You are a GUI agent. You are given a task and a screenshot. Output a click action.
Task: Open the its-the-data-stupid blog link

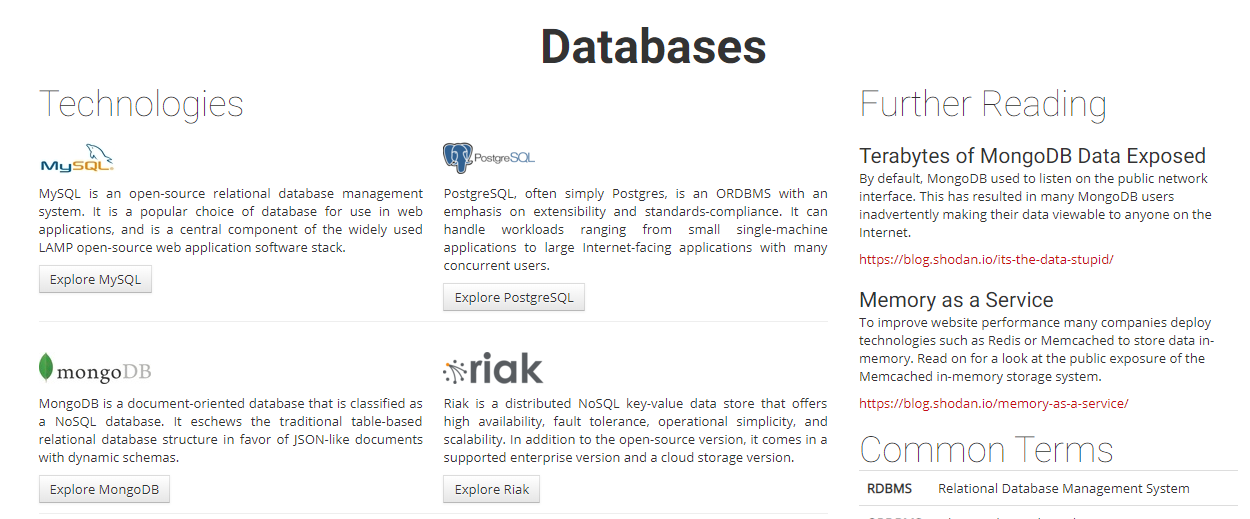click(986, 259)
